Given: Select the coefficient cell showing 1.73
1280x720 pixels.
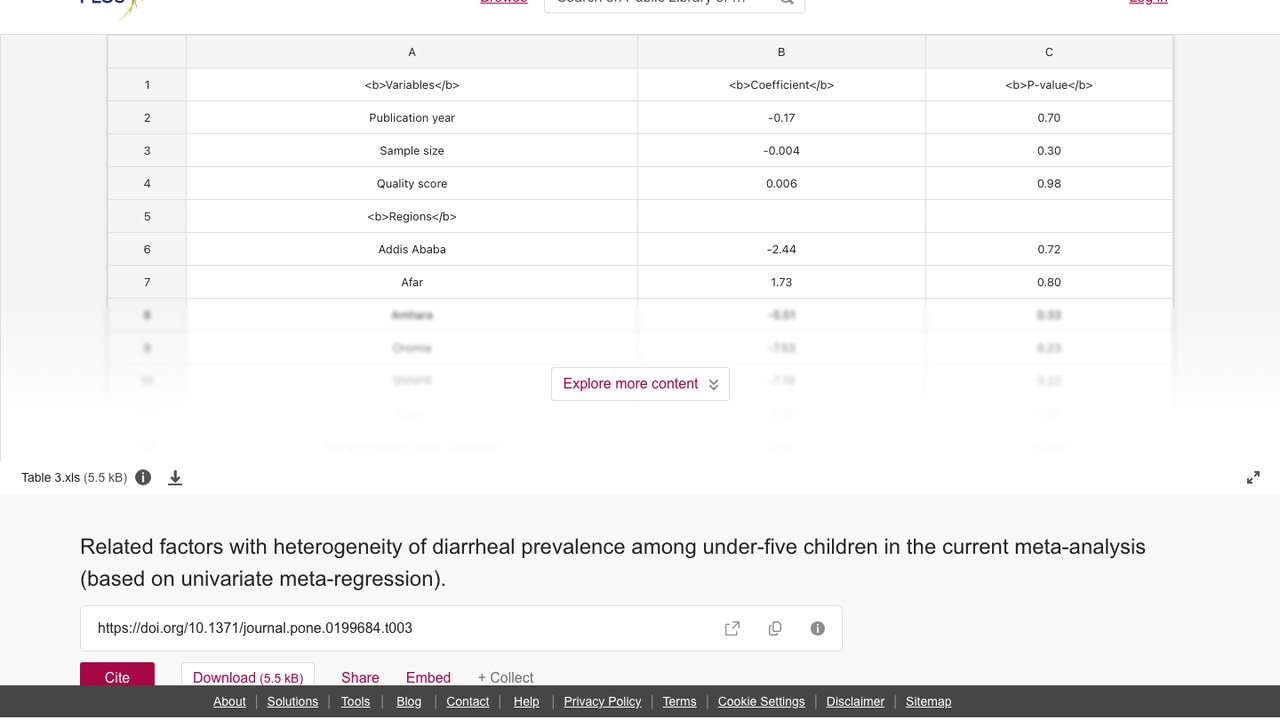Looking at the screenshot, I should pos(782,283).
